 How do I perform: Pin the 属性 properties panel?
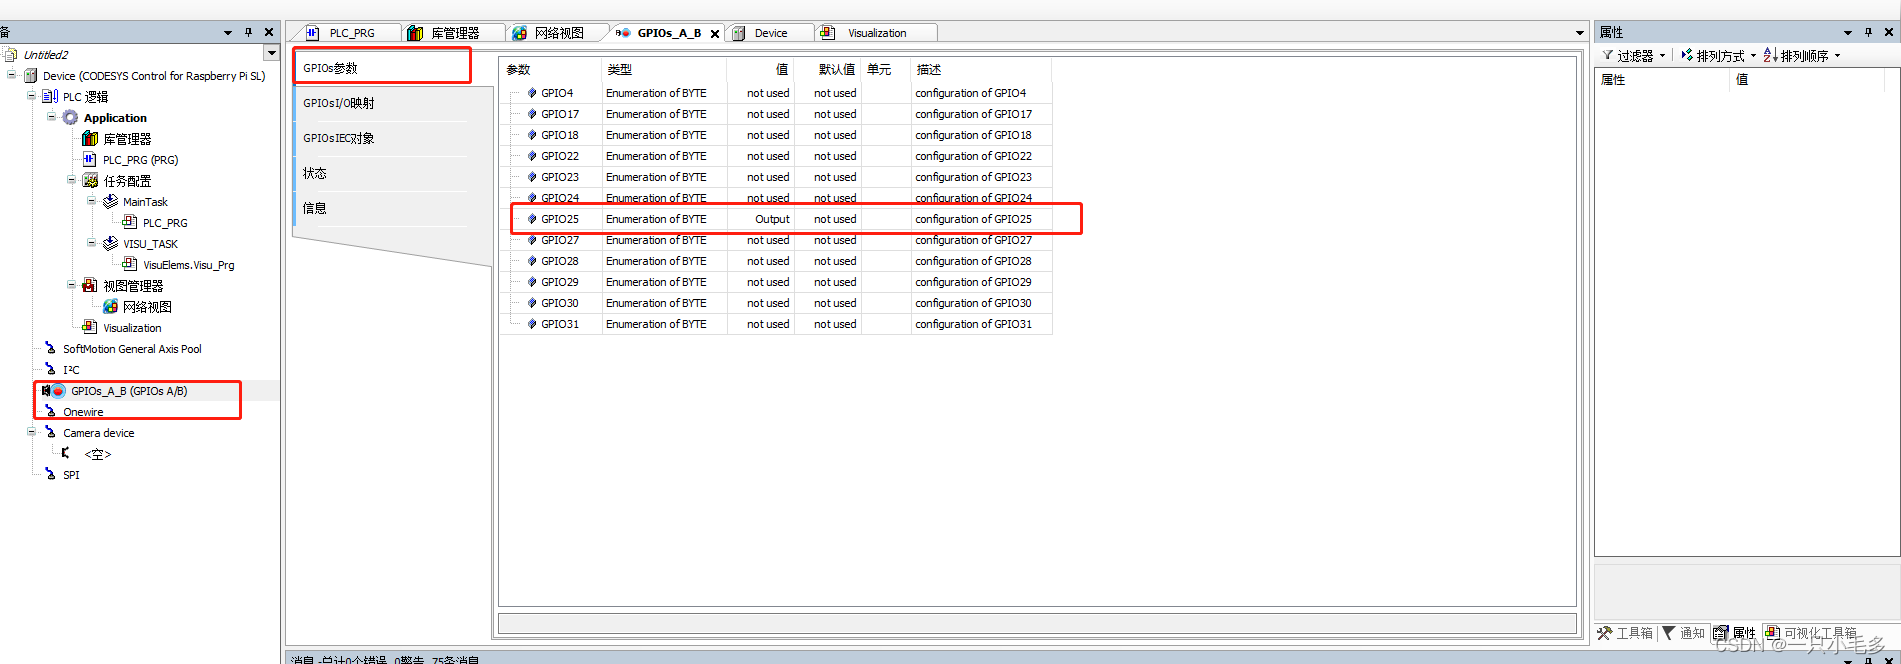point(1868,32)
